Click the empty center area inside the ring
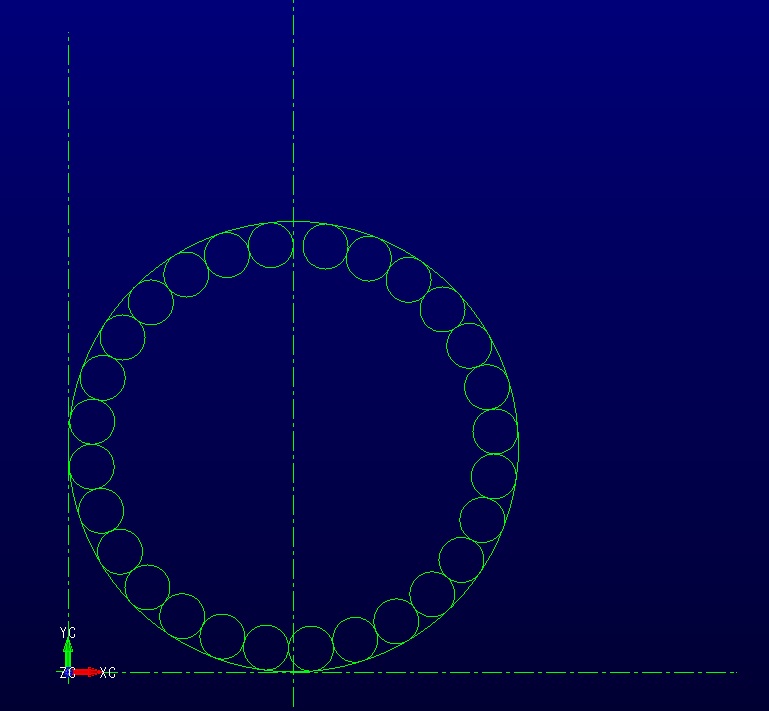 point(293,446)
